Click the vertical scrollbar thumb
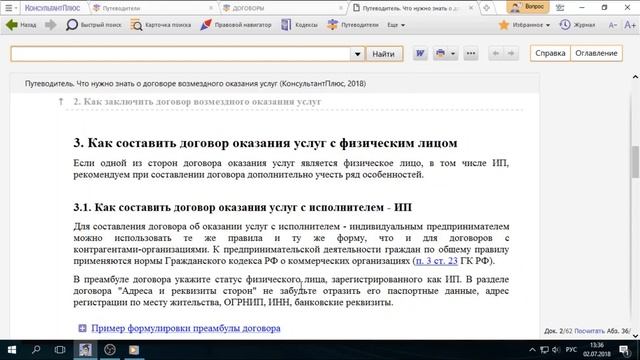 635,162
